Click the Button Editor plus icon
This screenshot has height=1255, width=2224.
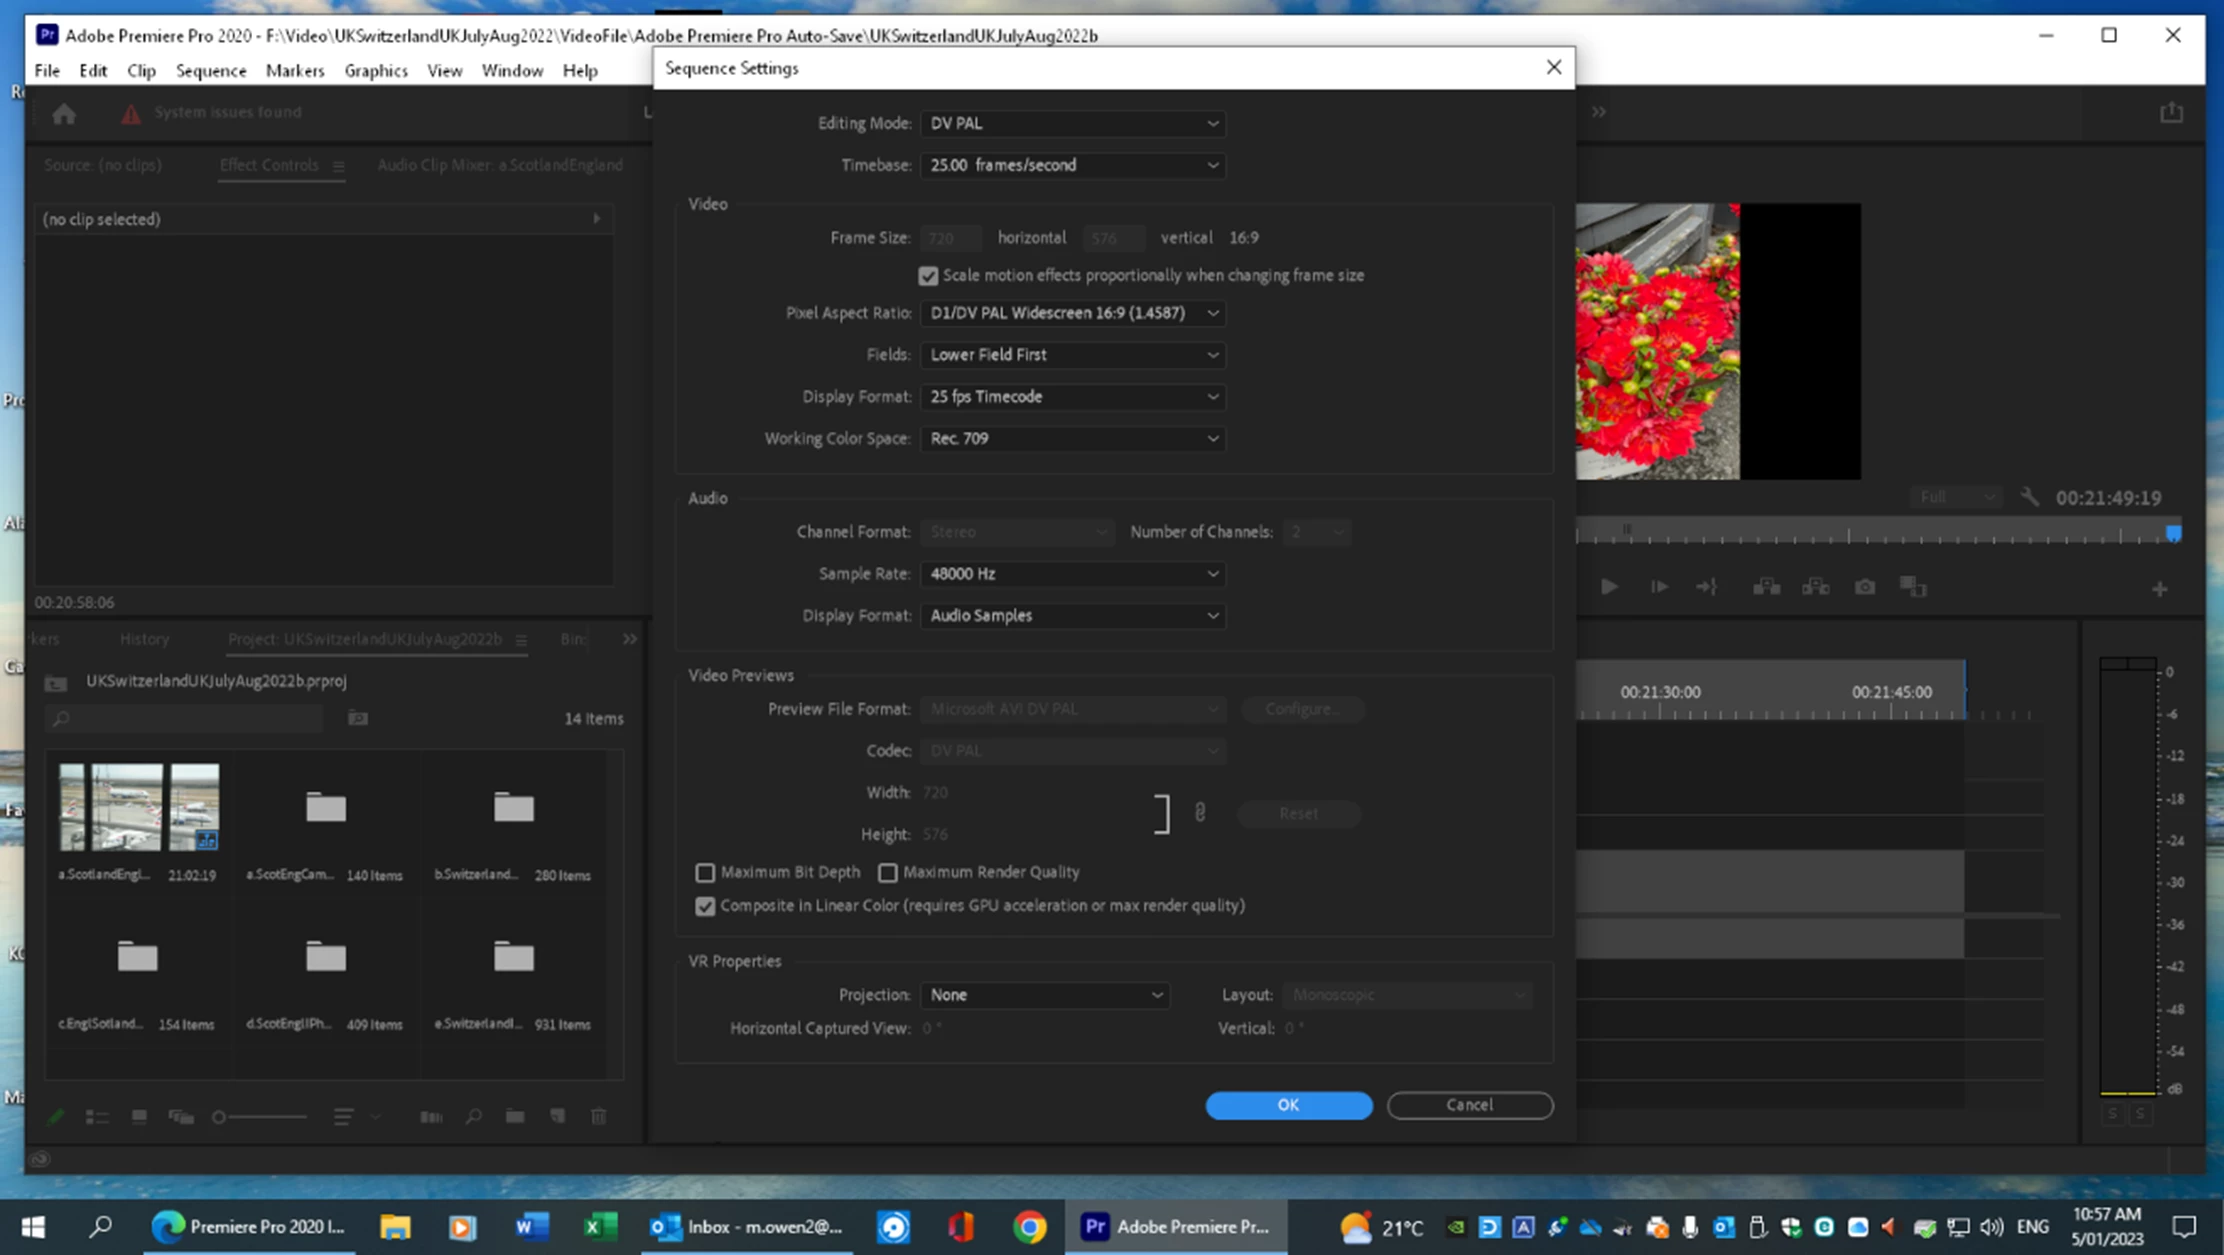(x=2159, y=589)
